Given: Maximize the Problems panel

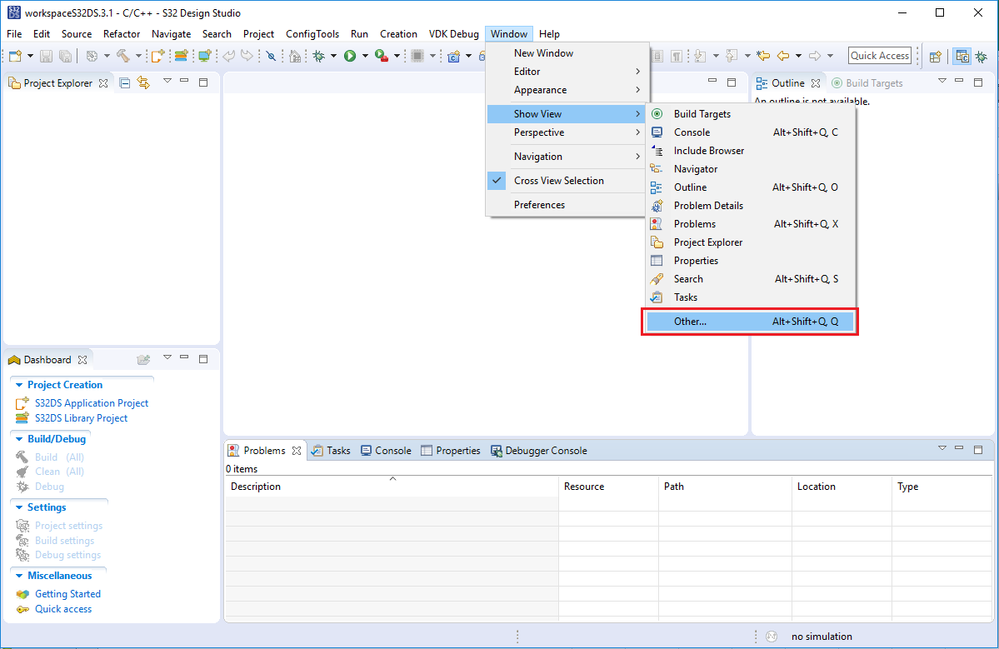Looking at the screenshot, I should click(978, 449).
